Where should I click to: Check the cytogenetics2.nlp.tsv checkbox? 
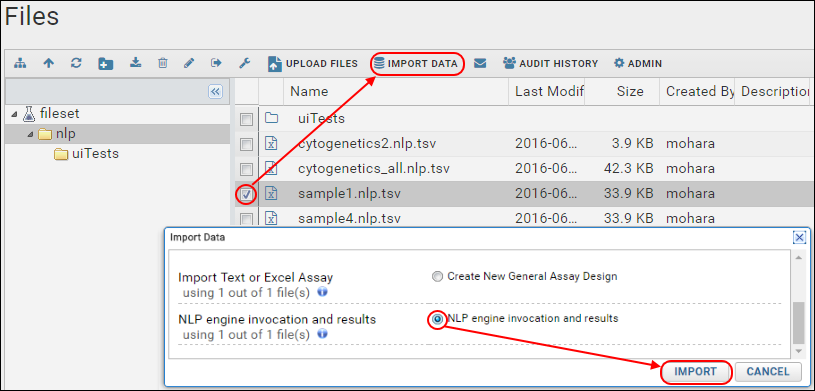pos(246,144)
